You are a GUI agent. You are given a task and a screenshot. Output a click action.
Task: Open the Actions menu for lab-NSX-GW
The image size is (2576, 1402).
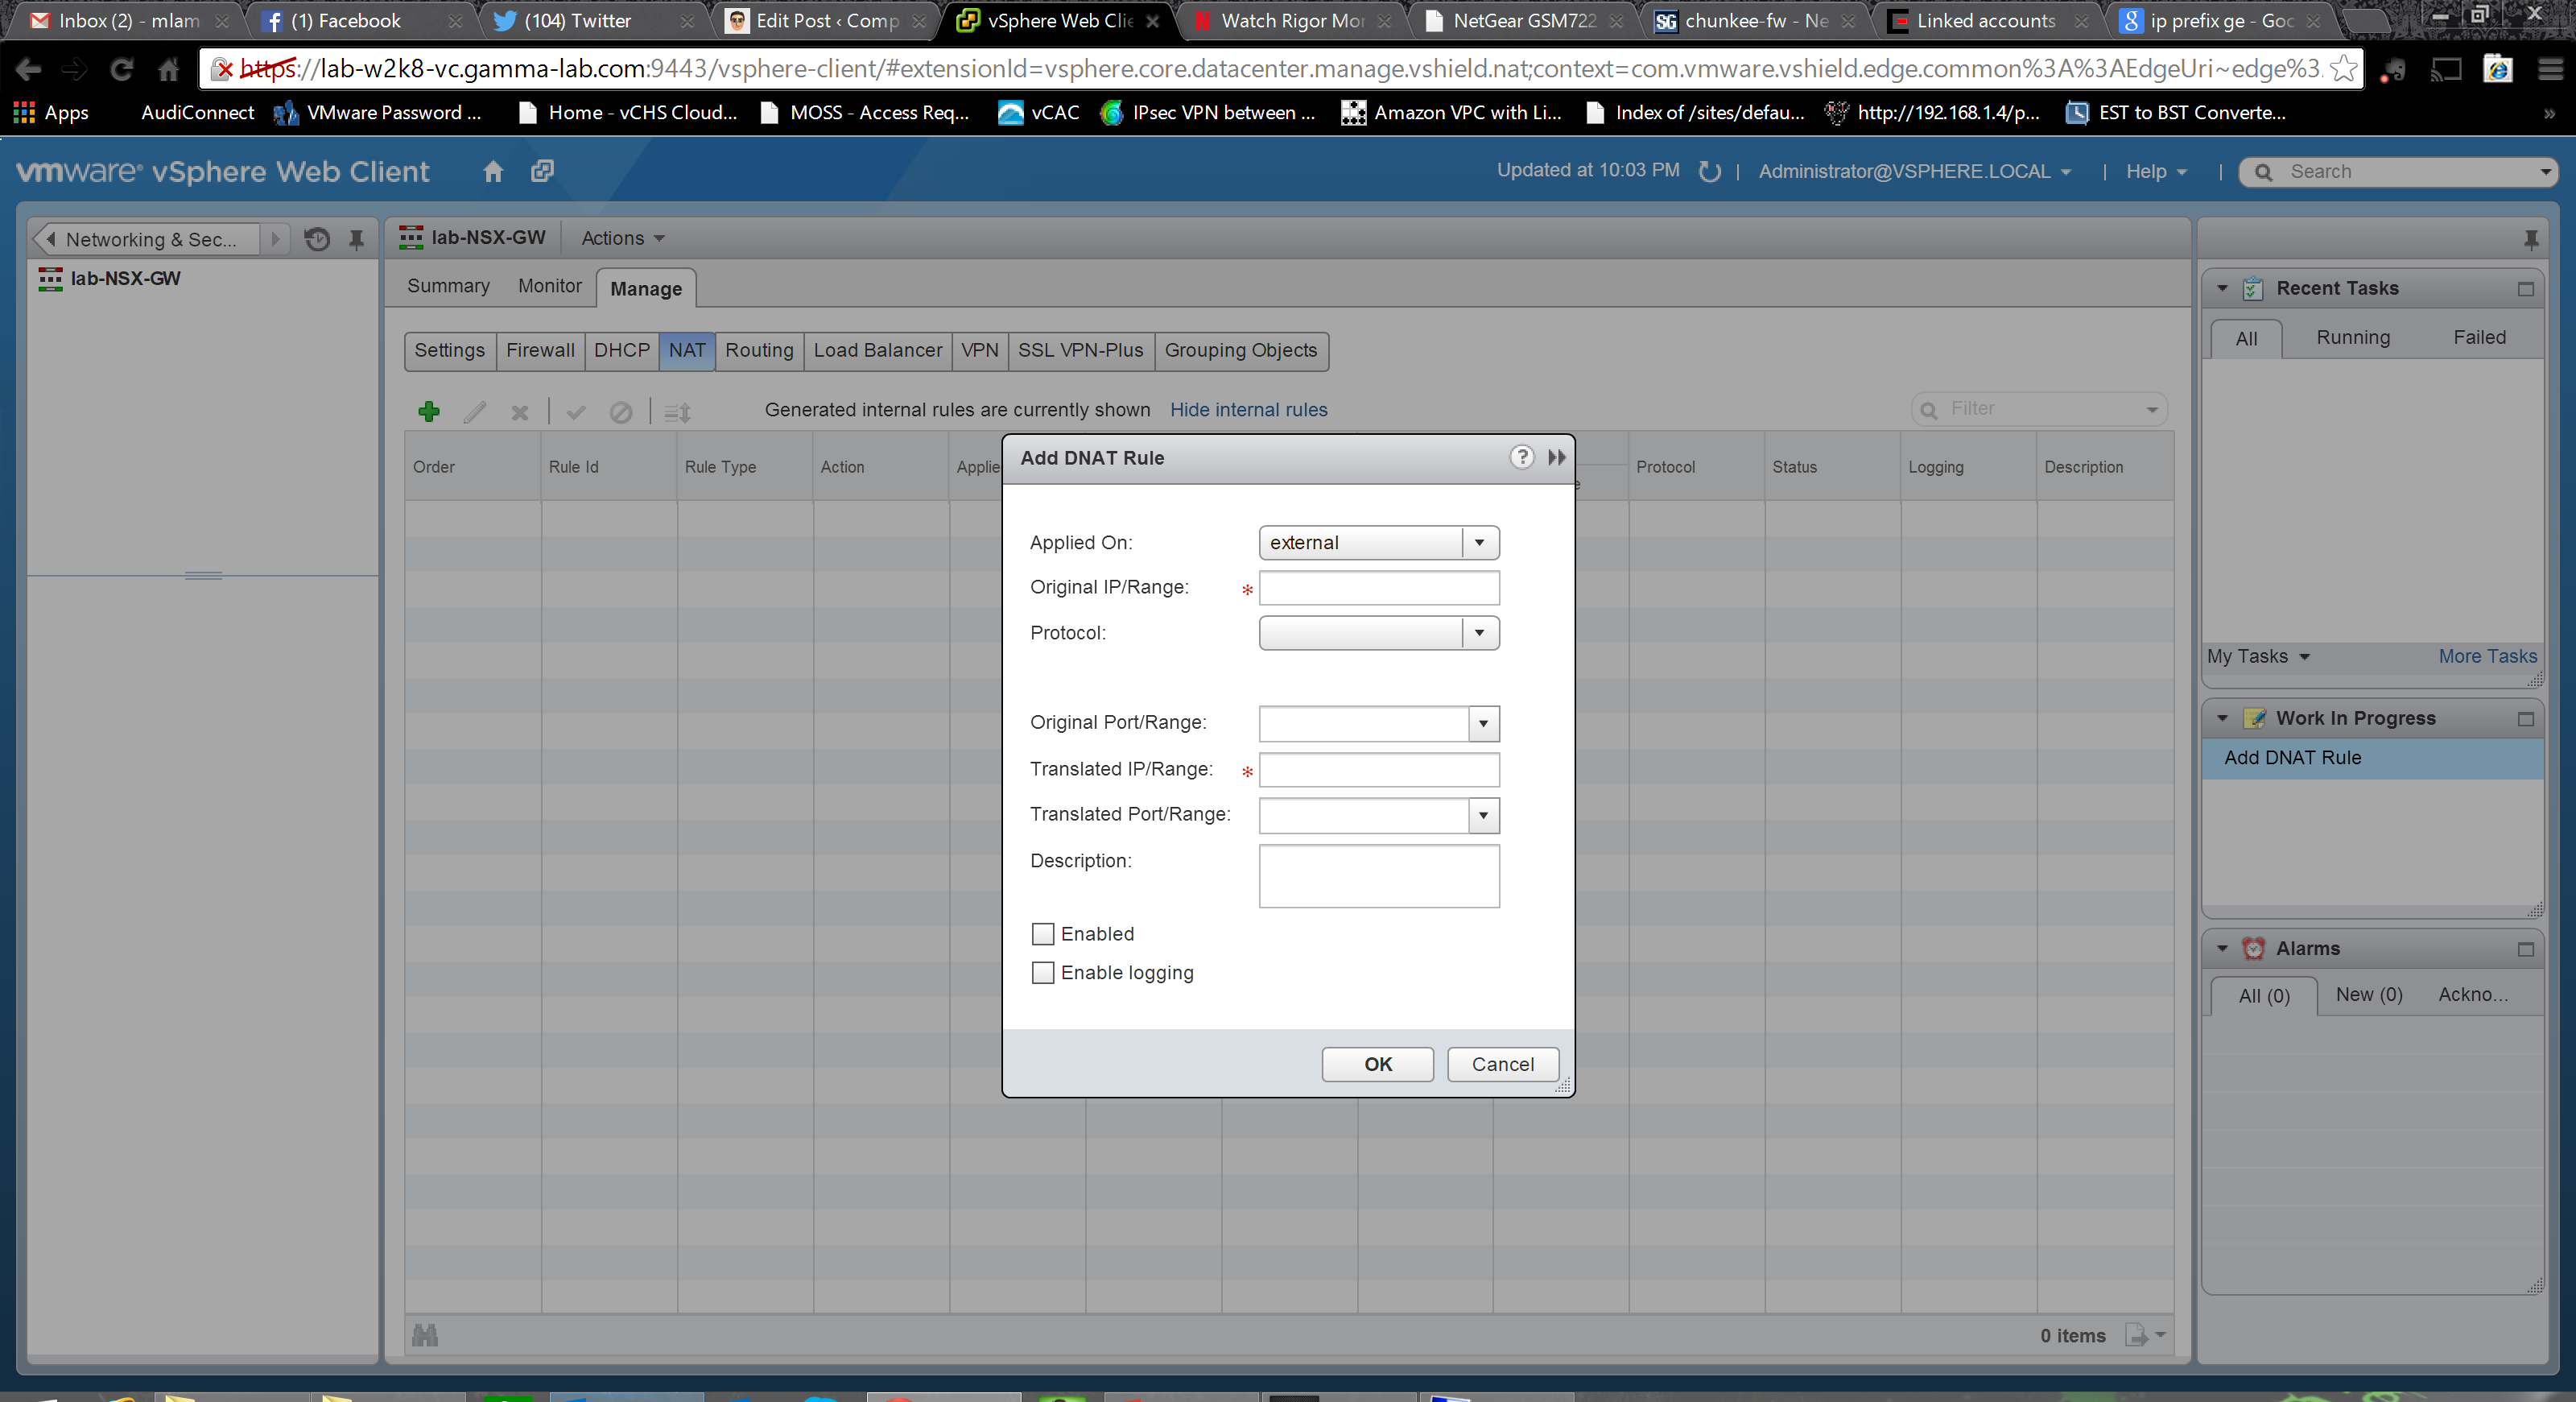(622, 238)
